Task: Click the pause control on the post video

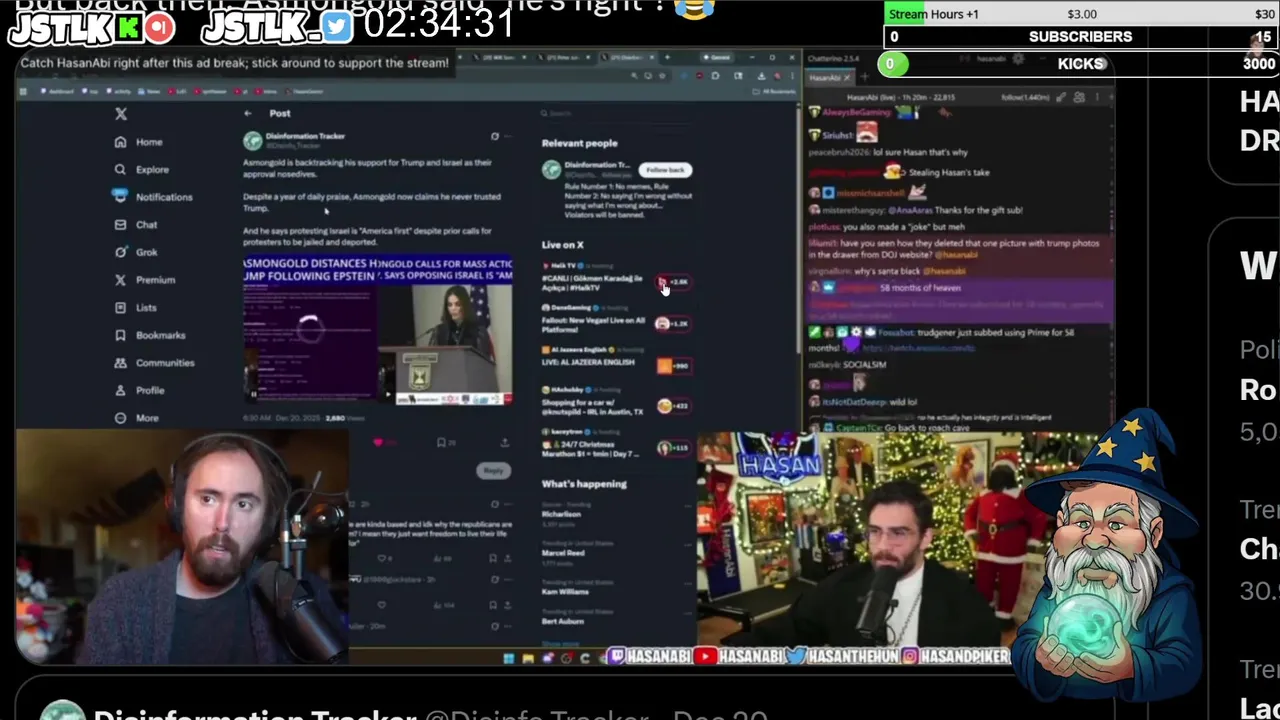Action: click(253, 394)
